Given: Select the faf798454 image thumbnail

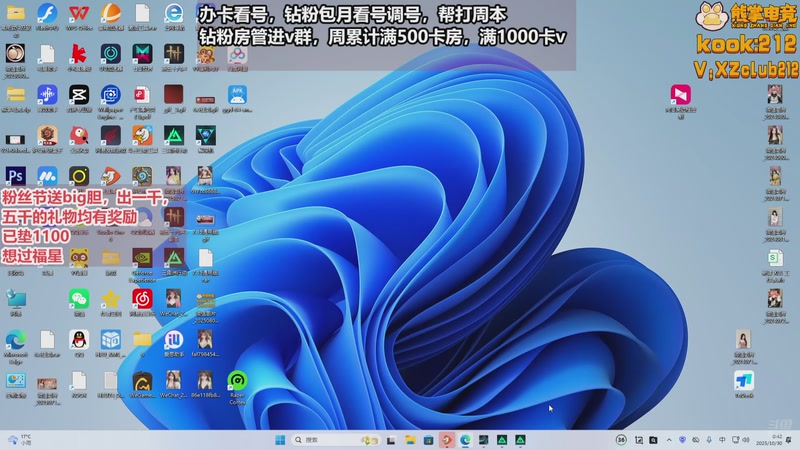Looking at the screenshot, I should tap(205, 340).
